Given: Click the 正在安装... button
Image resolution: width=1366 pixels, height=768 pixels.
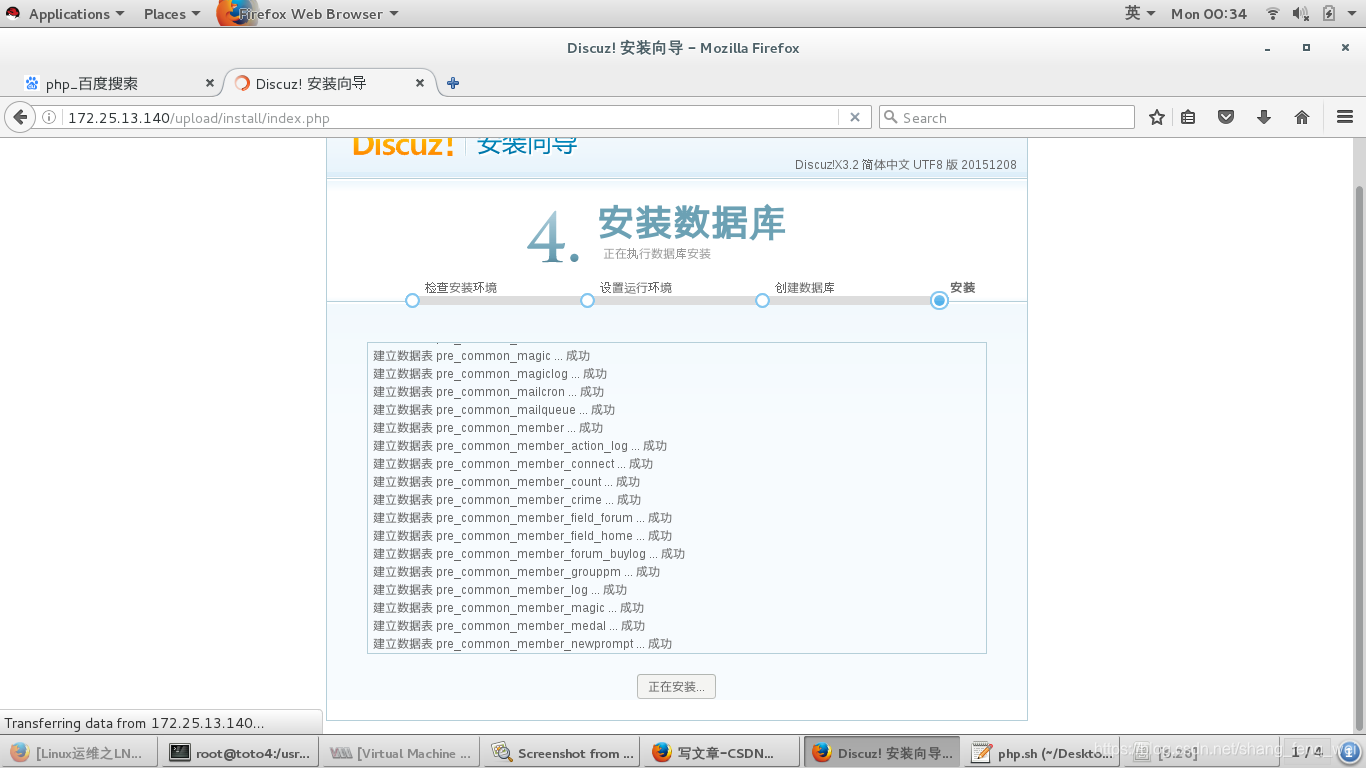Looking at the screenshot, I should point(676,686).
